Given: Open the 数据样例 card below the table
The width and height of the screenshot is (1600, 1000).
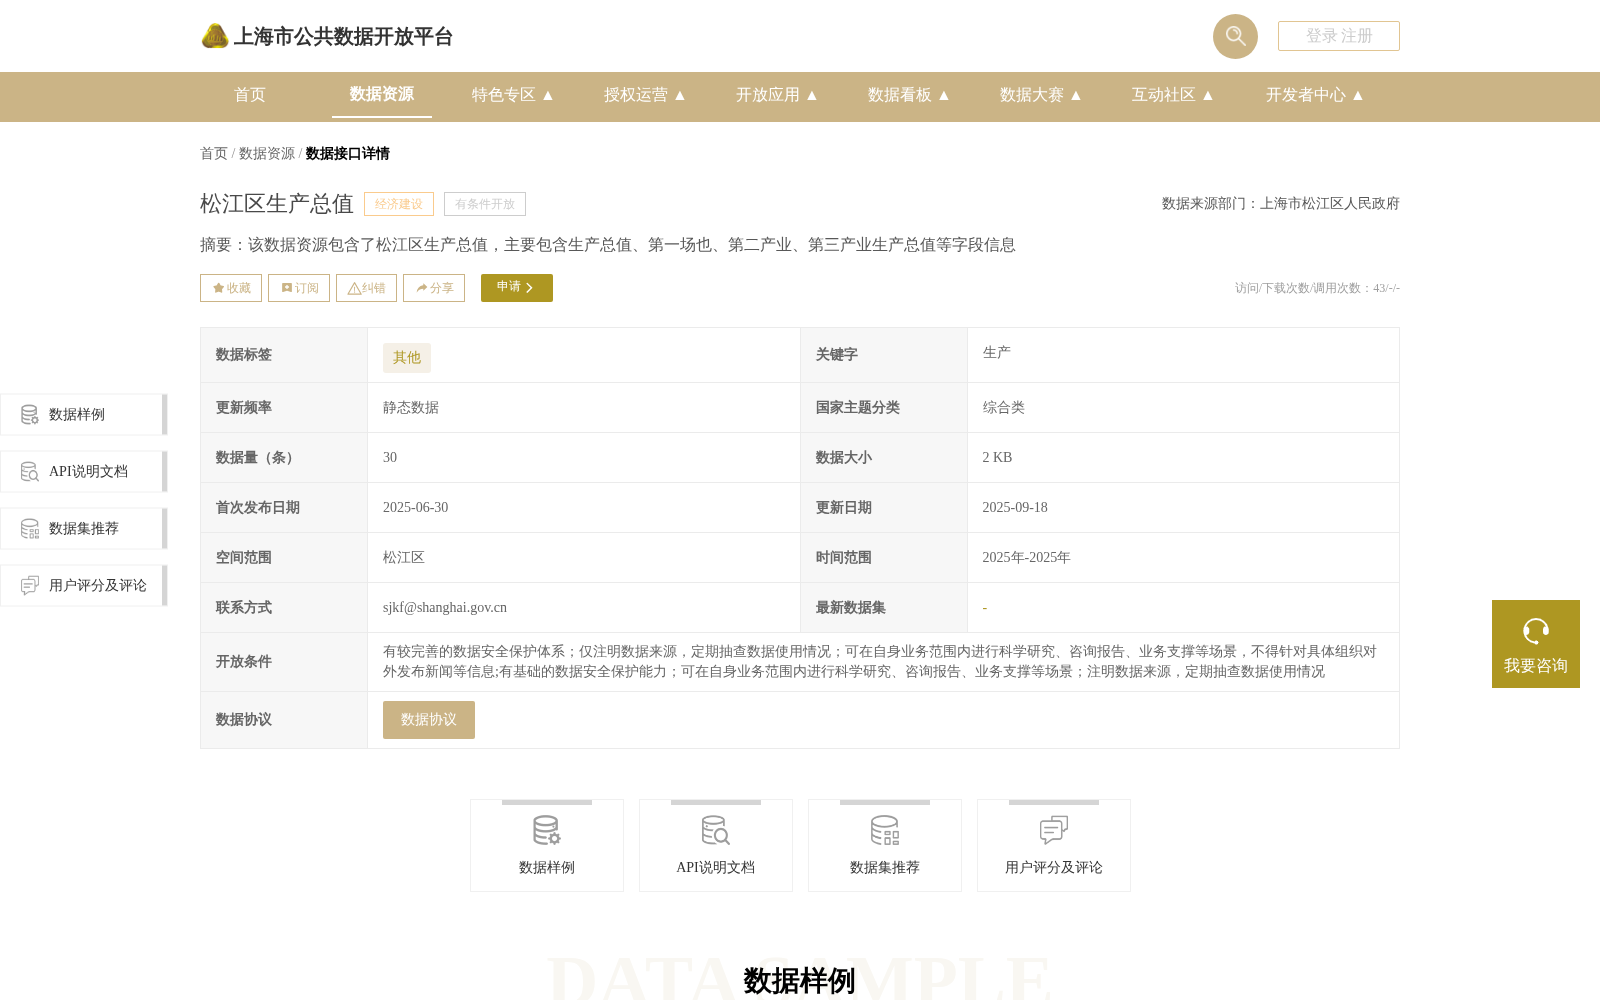Looking at the screenshot, I should coord(547,845).
